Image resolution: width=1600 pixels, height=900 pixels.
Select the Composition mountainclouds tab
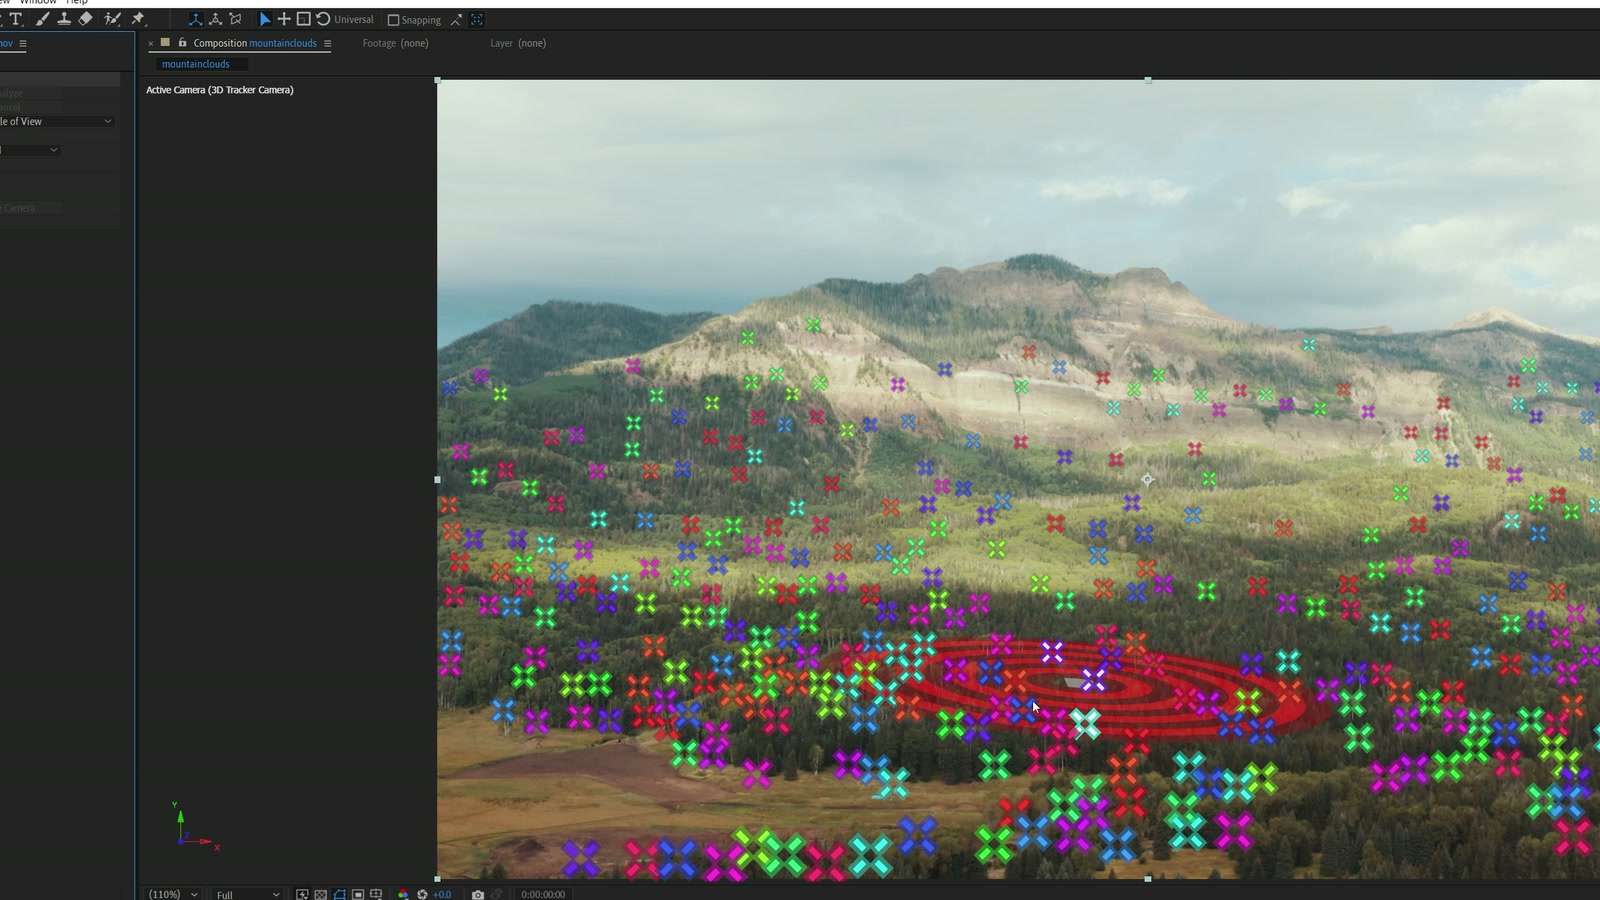[x=255, y=43]
